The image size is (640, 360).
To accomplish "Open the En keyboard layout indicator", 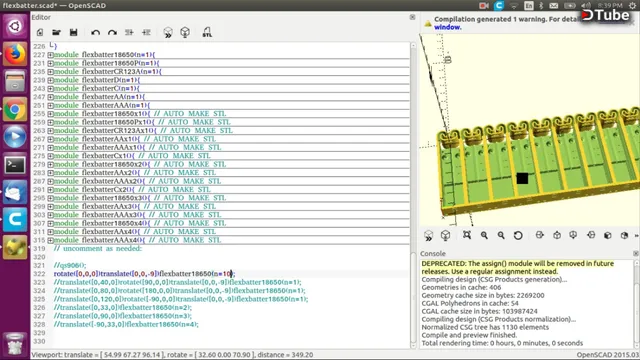I will (x=529, y=5).
